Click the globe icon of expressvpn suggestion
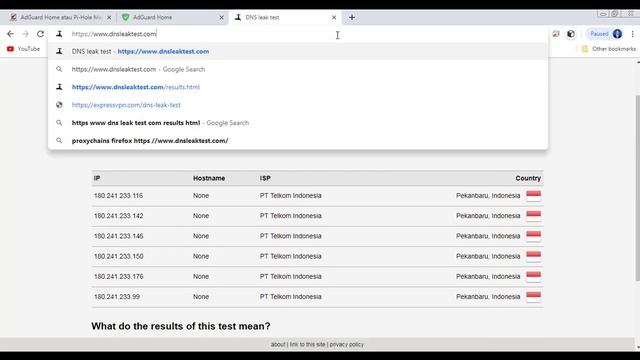Viewport: 640px width, 360px height. pos(59,105)
